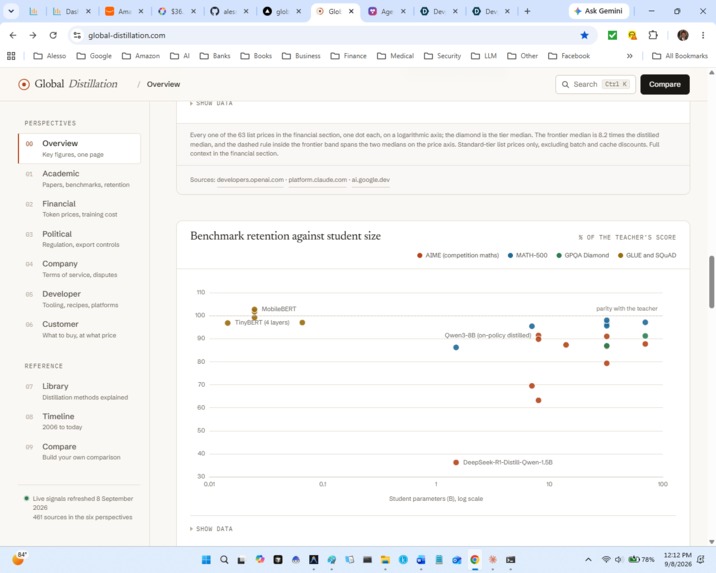
Task: Click the Global Distillation logo
Action: [x=68, y=84]
